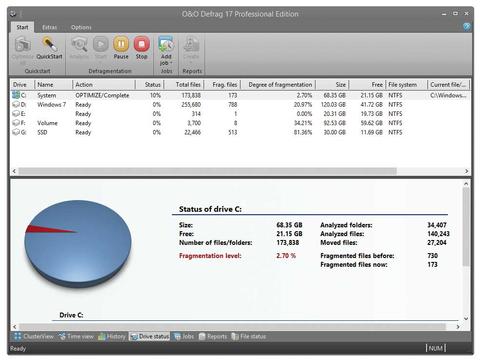Sort by the Name column header
480x362 pixels.
coord(53,85)
